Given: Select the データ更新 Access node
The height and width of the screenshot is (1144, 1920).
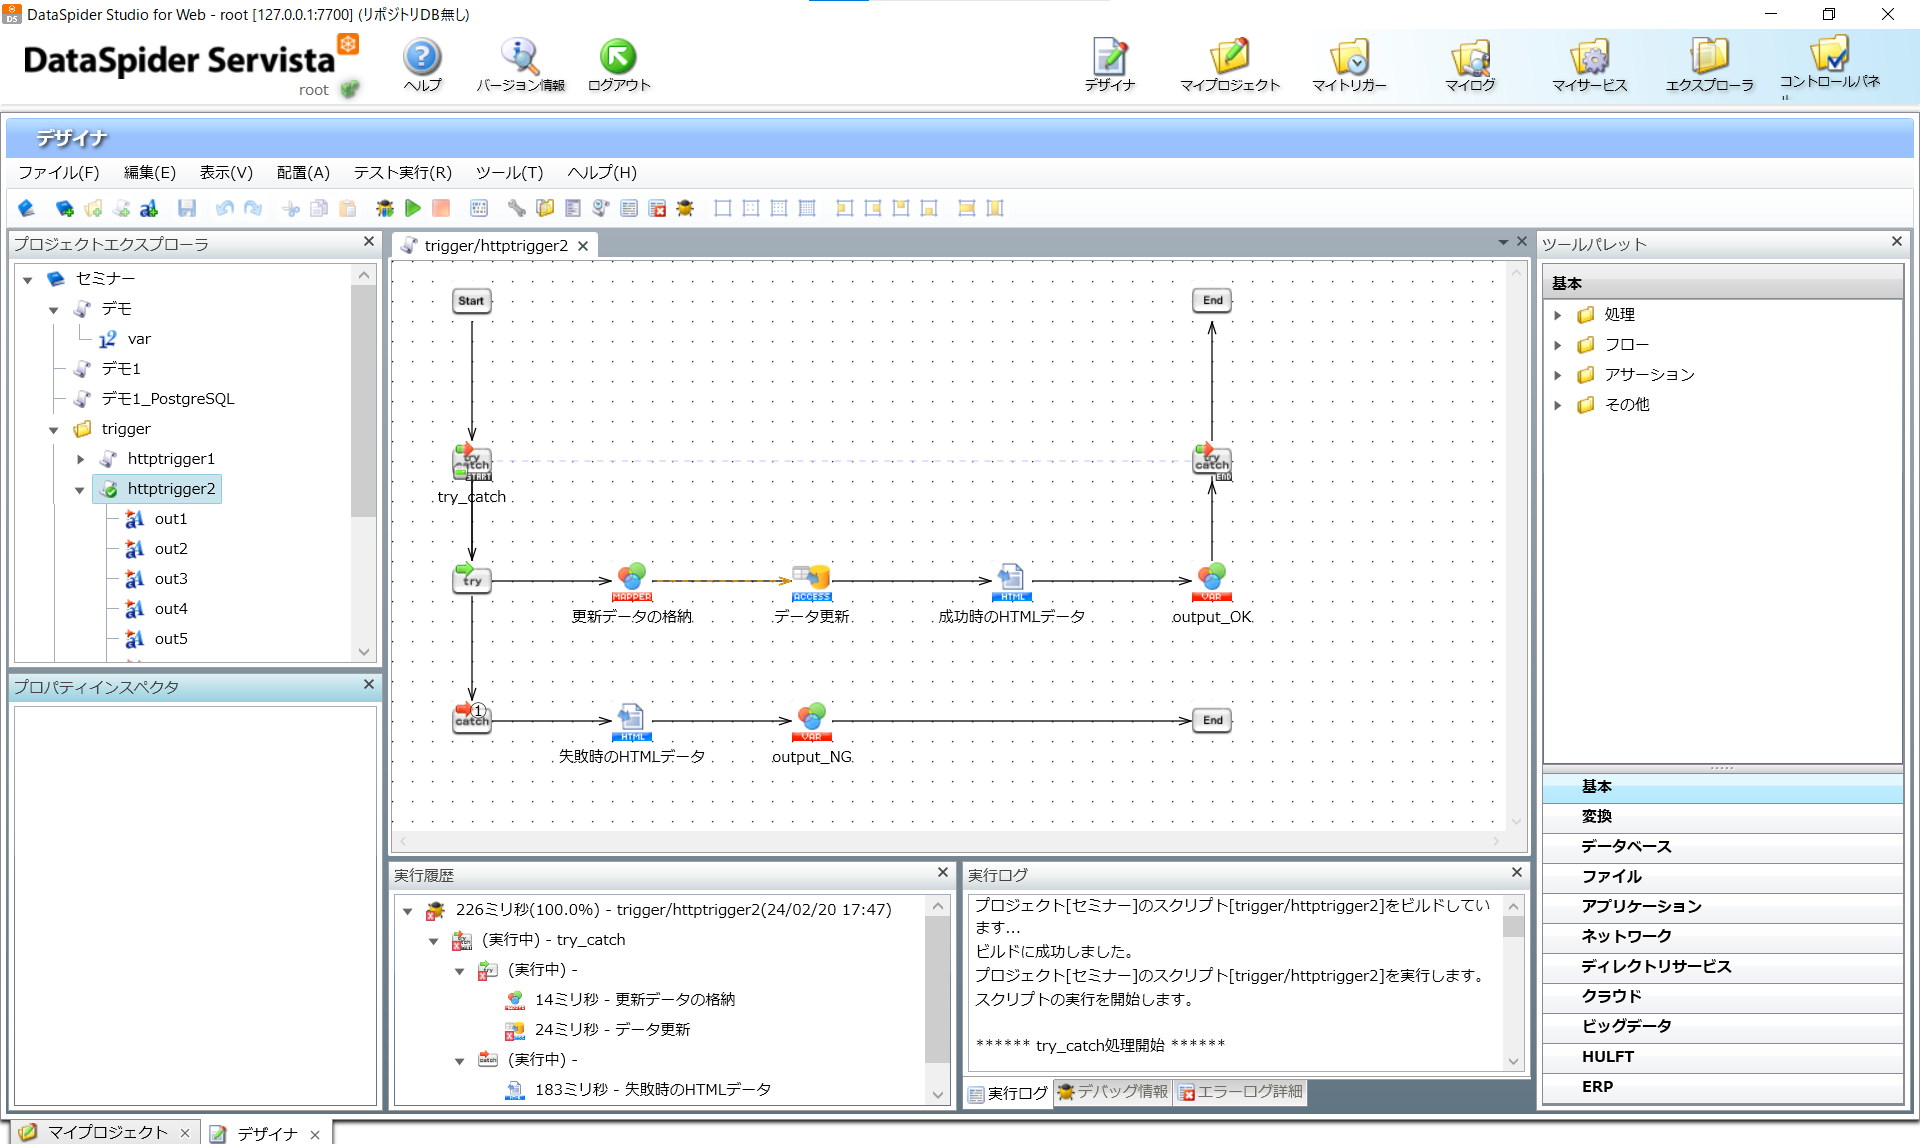Looking at the screenshot, I should coord(811,581).
